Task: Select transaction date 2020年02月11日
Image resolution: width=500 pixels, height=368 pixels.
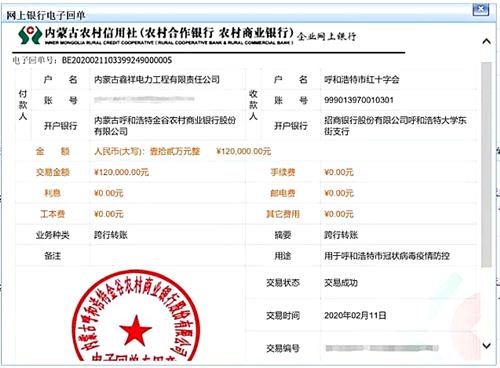Action: pyautogui.click(x=355, y=316)
